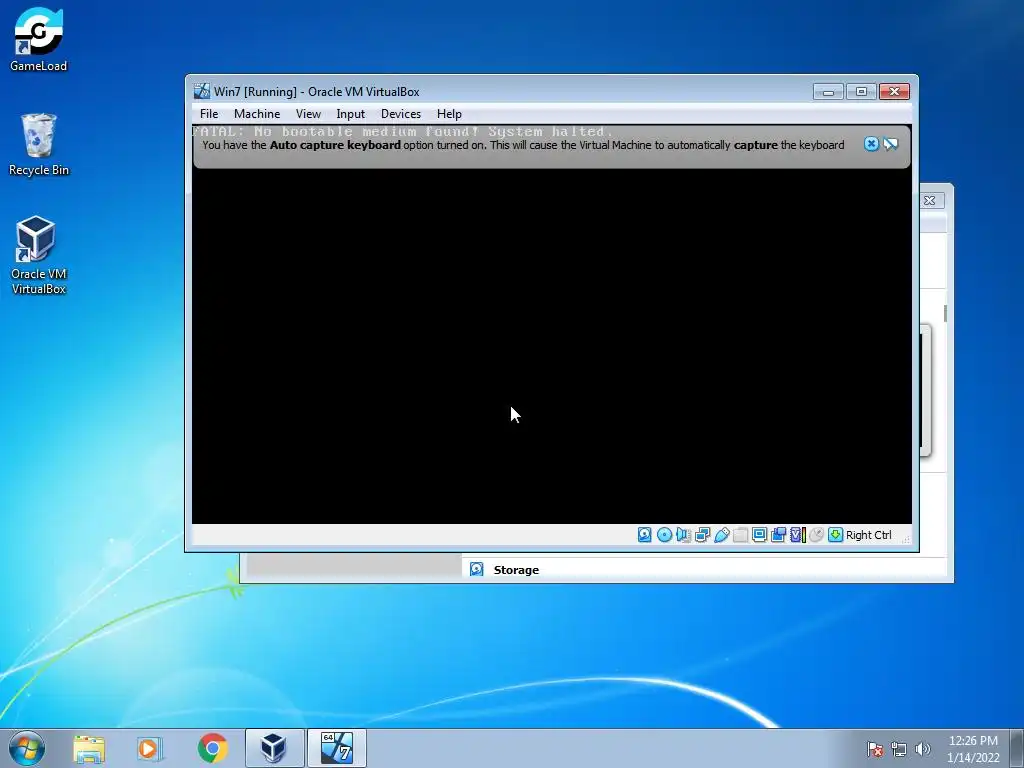The height and width of the screenshot is (768, 1024).
Task: Open the hard disk activity indicator in status bar
Action: (645, 535)
